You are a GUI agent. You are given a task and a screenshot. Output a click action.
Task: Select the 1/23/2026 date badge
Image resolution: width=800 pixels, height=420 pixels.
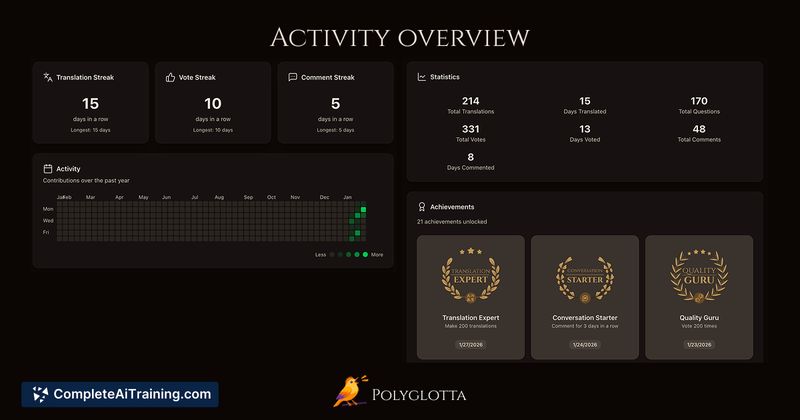(699, 344)
